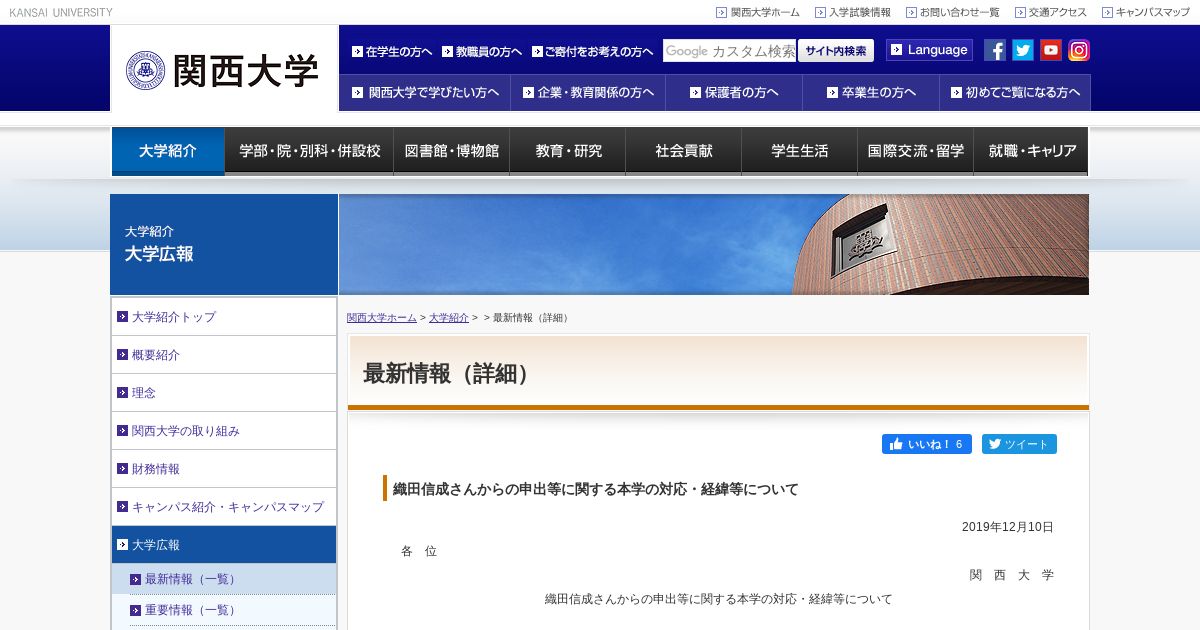
Task: Open Kansai University Twitter icon
Action: point(1023,50)
